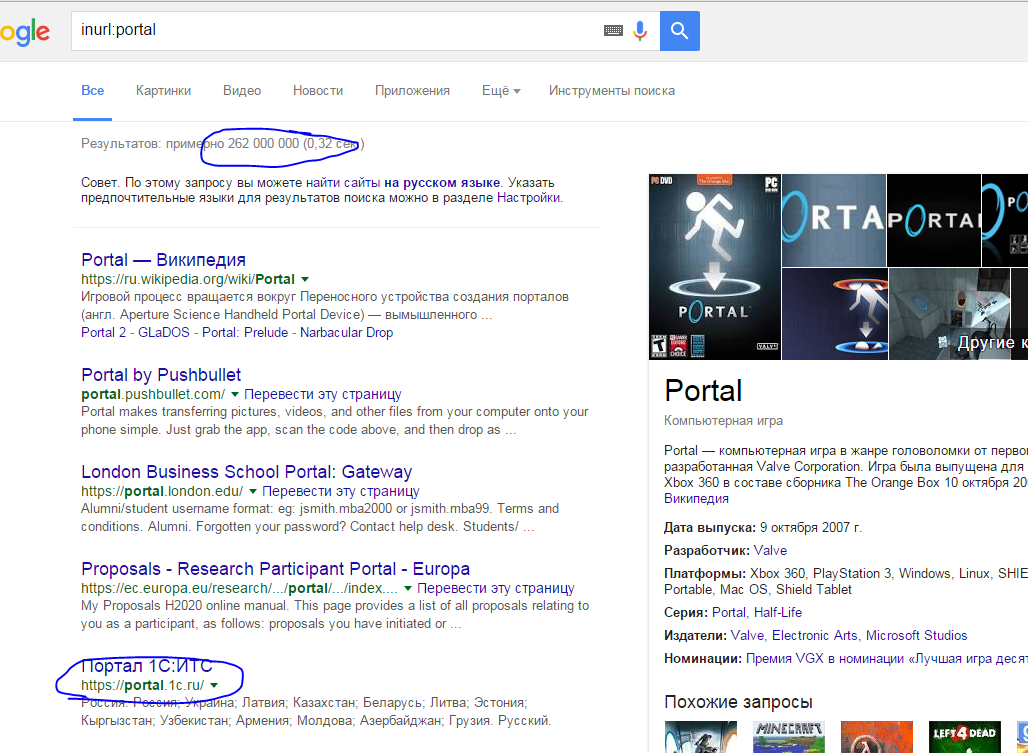Screen dimensions: 1028x753
Task: Expand the arrow beside portal.london.edu
Action: (252, 492)
